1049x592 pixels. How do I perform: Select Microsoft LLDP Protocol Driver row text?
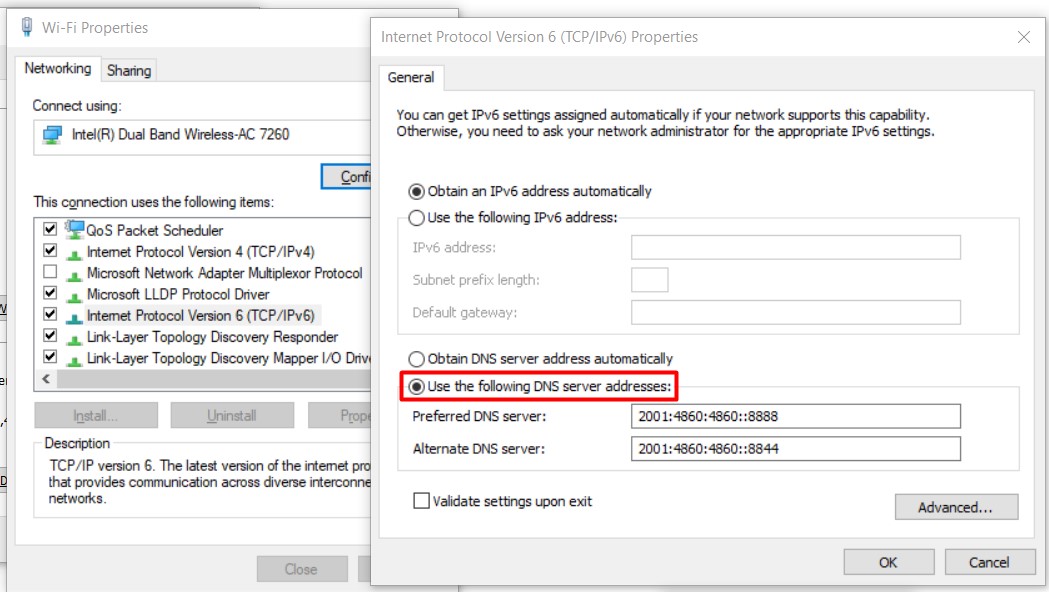tap(178, 294)
